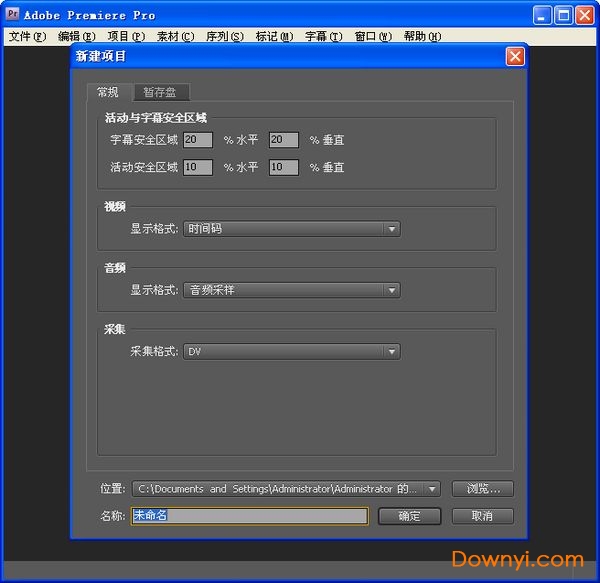The height and width of the screenshot is (583, 600).
Task: Click the 字幕安全区域 vertical percent field
Action: [x=284, y=140]
